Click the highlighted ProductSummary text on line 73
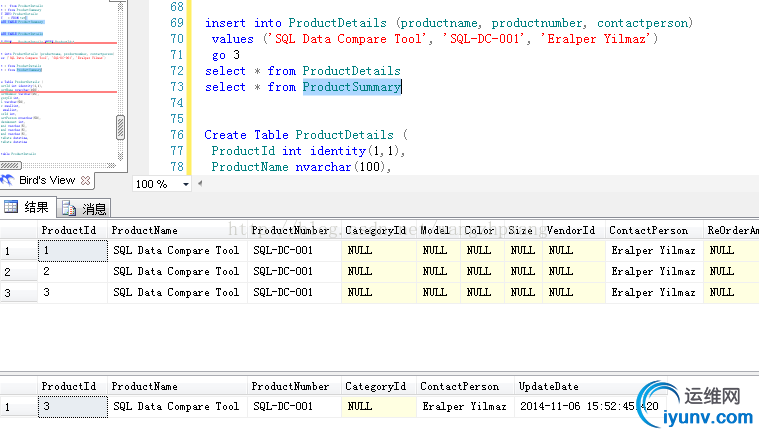This screenshot has width=759, height=436. click(x=352, y=87)
